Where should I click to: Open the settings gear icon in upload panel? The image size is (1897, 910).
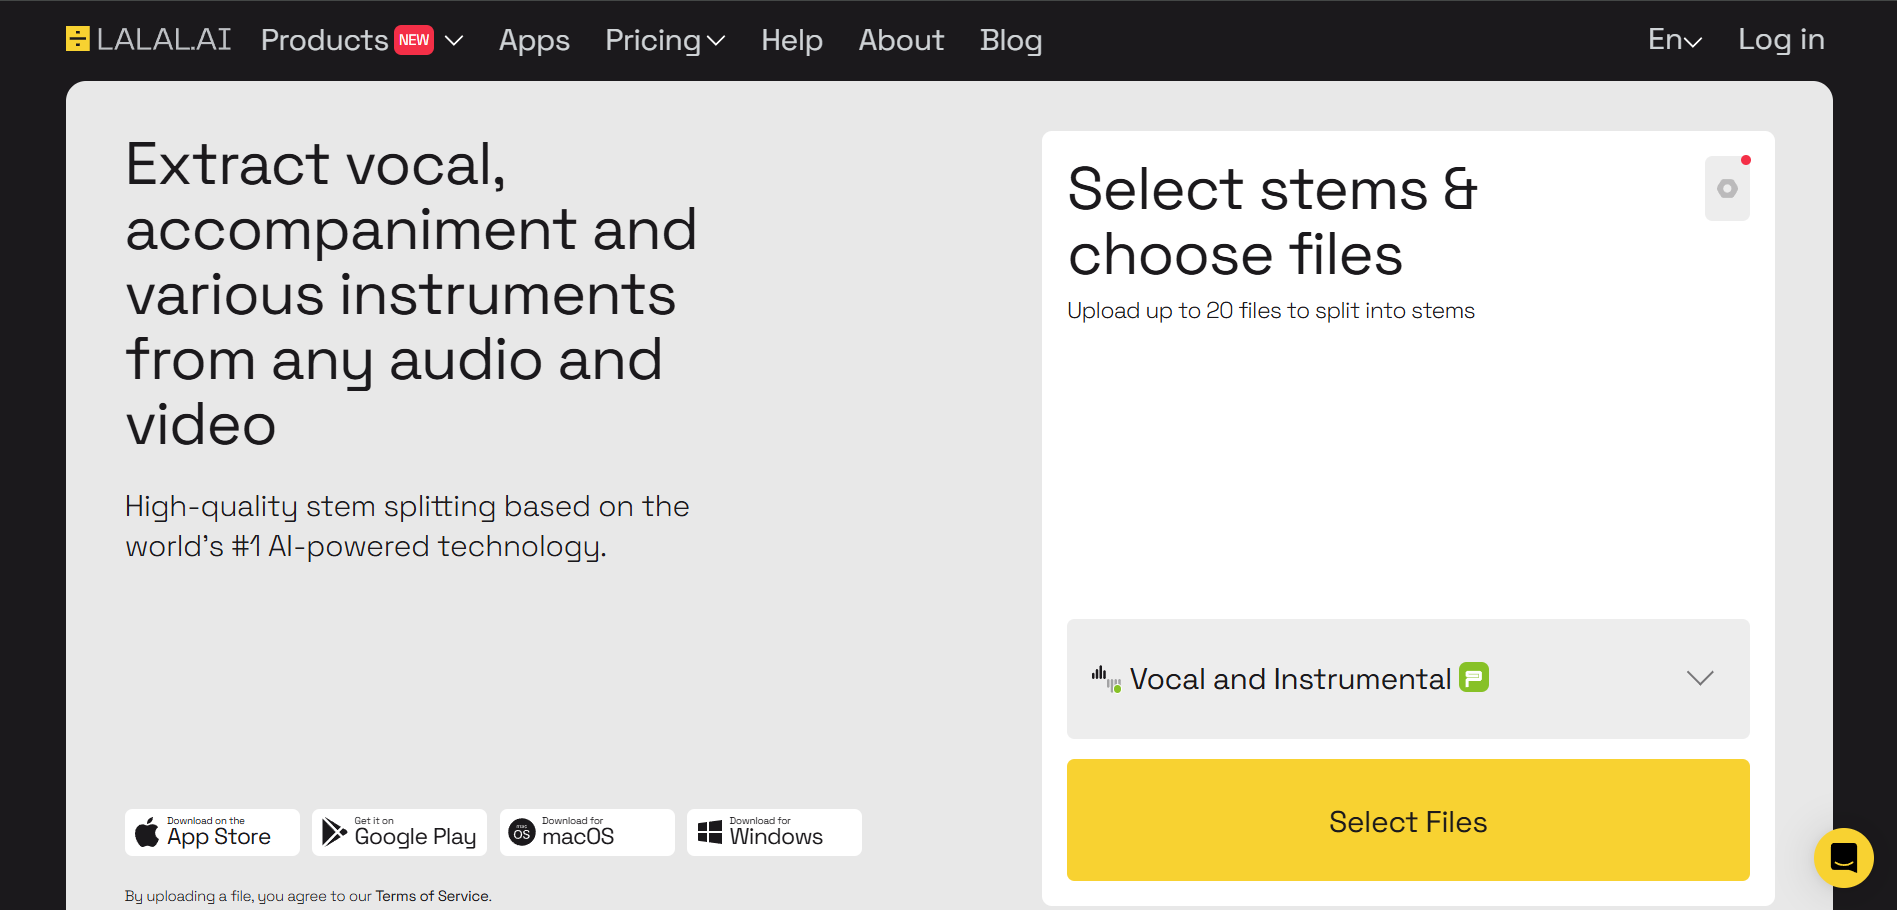tap(1727, 189)
